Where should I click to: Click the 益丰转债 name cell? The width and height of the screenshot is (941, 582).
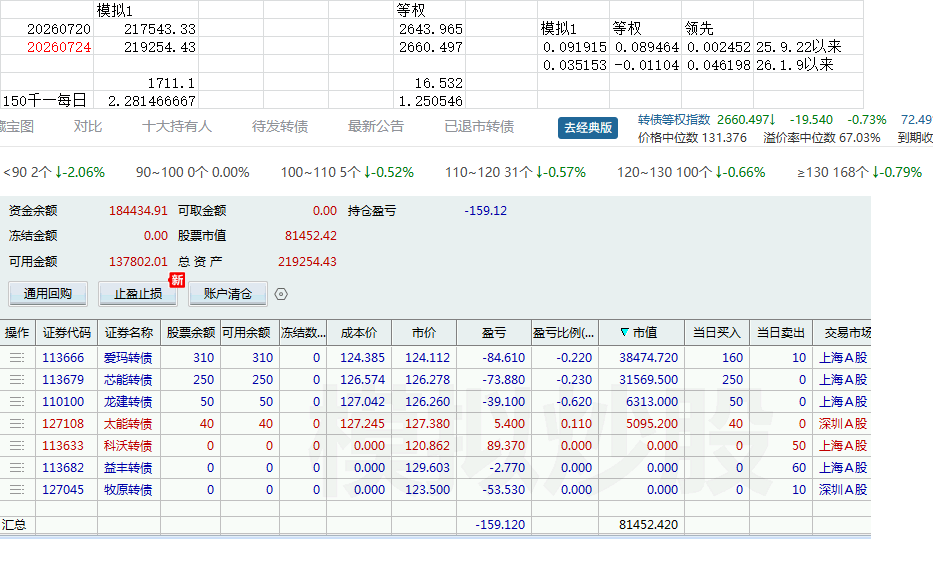click(x=128, y=467)
